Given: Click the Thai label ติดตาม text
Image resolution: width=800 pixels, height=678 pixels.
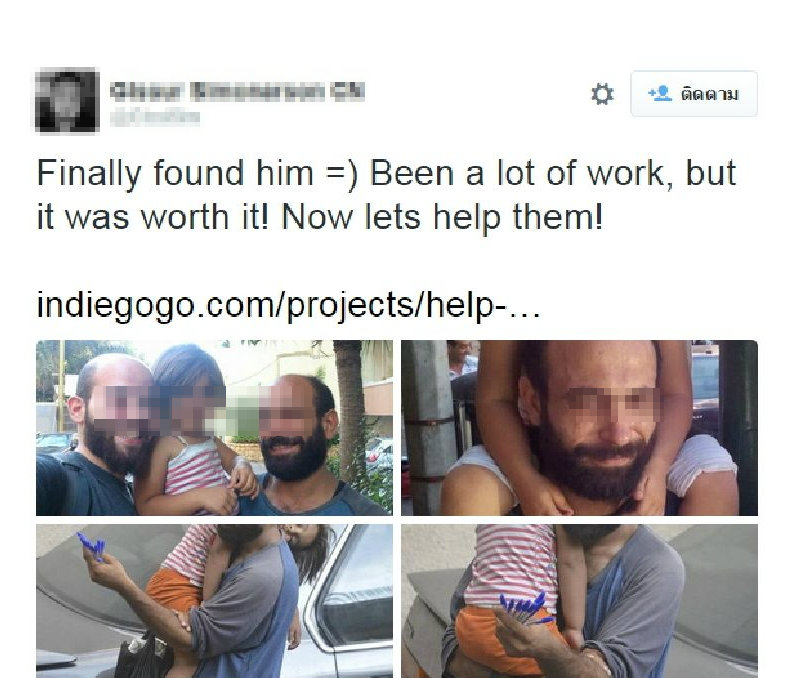Looking at the screenshot, I should [x=710, y=94].
